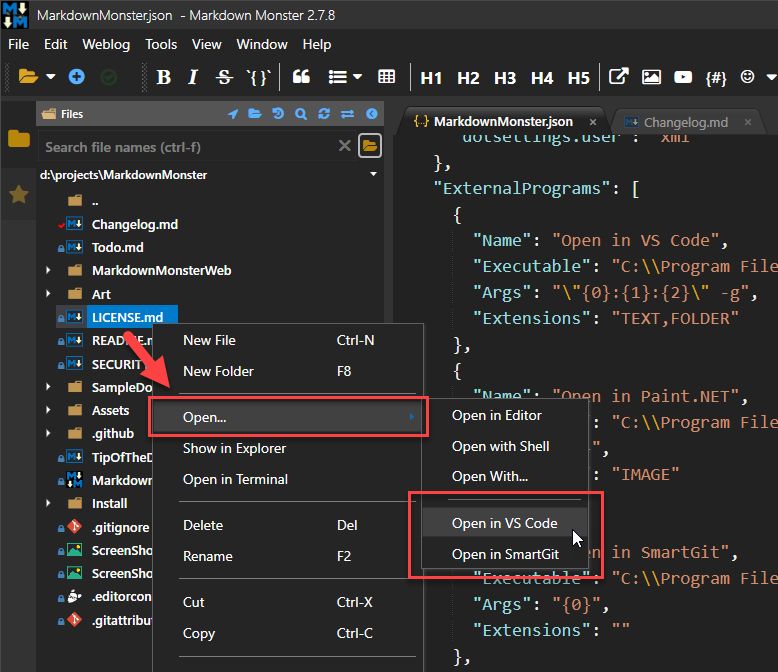
Task: Open the Tools menu
Action: coord(161,44)
